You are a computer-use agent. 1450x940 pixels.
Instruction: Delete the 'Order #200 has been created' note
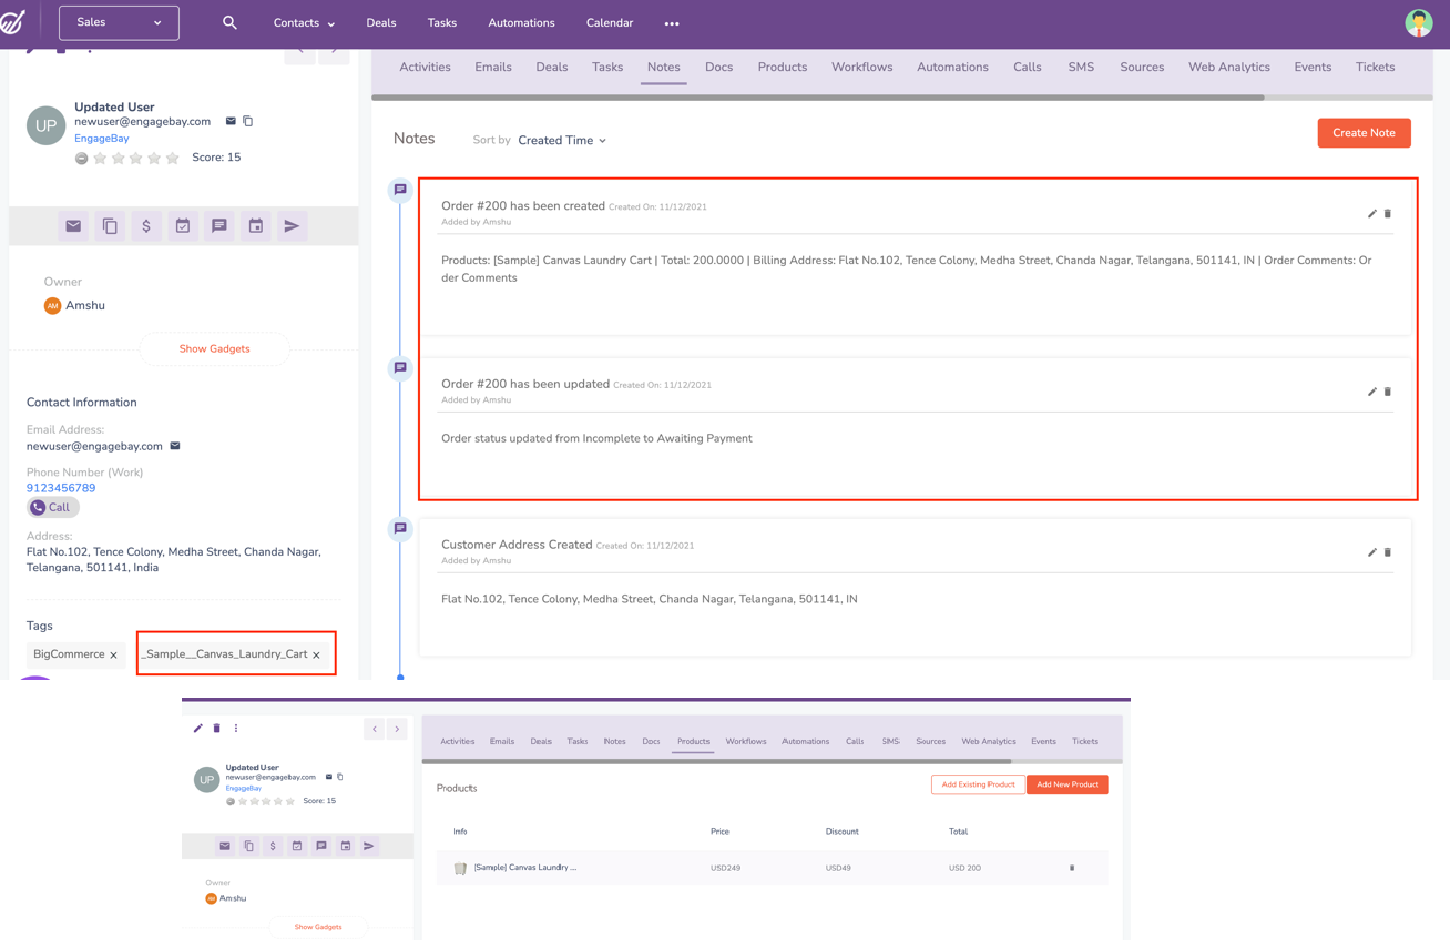pyautogui.click(x=1388, y=214)
